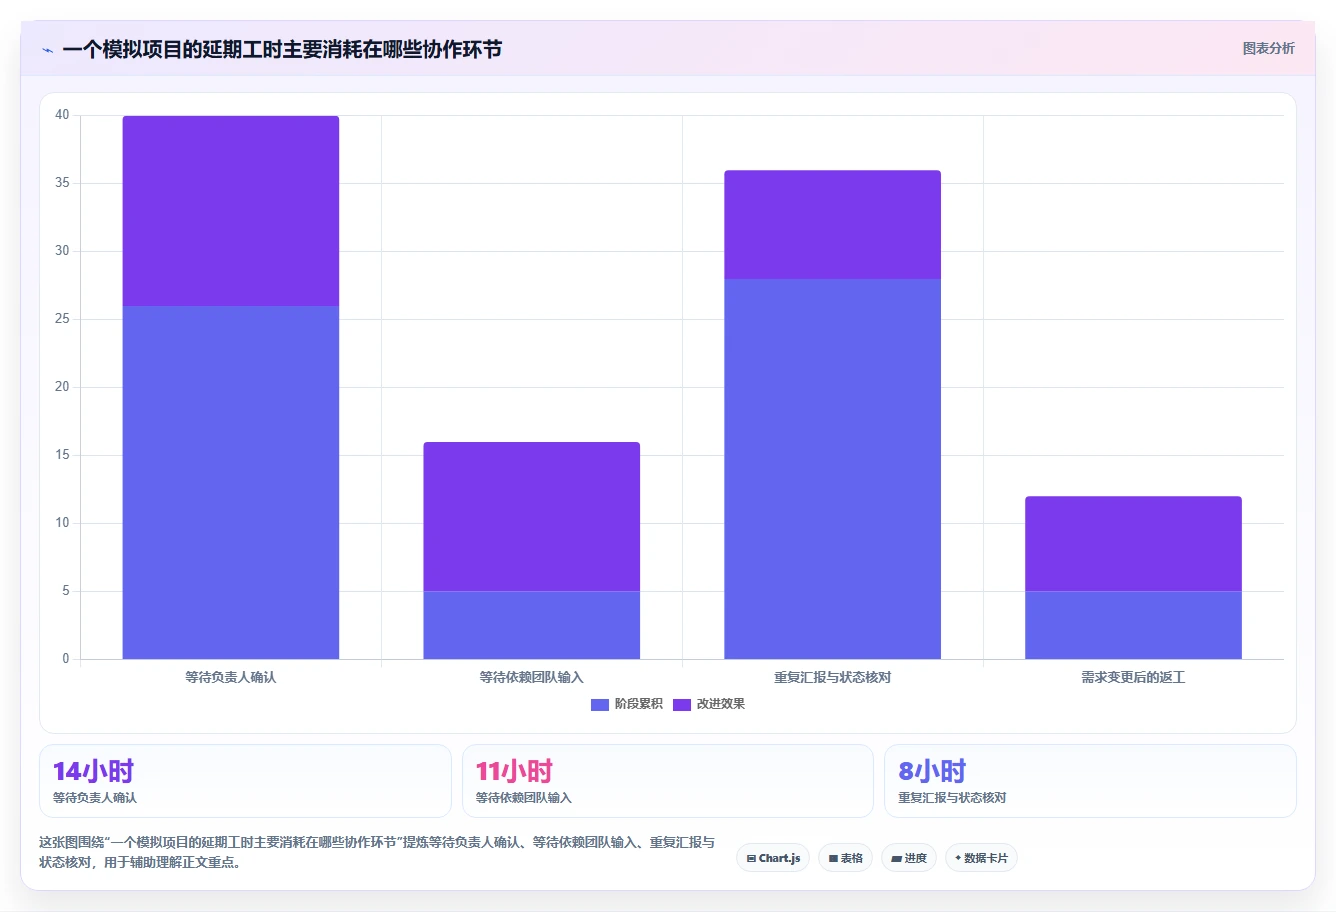Click the x-axis label 等待依赖团队输入
1336x912 pixels.
click(x=532, y=677)
